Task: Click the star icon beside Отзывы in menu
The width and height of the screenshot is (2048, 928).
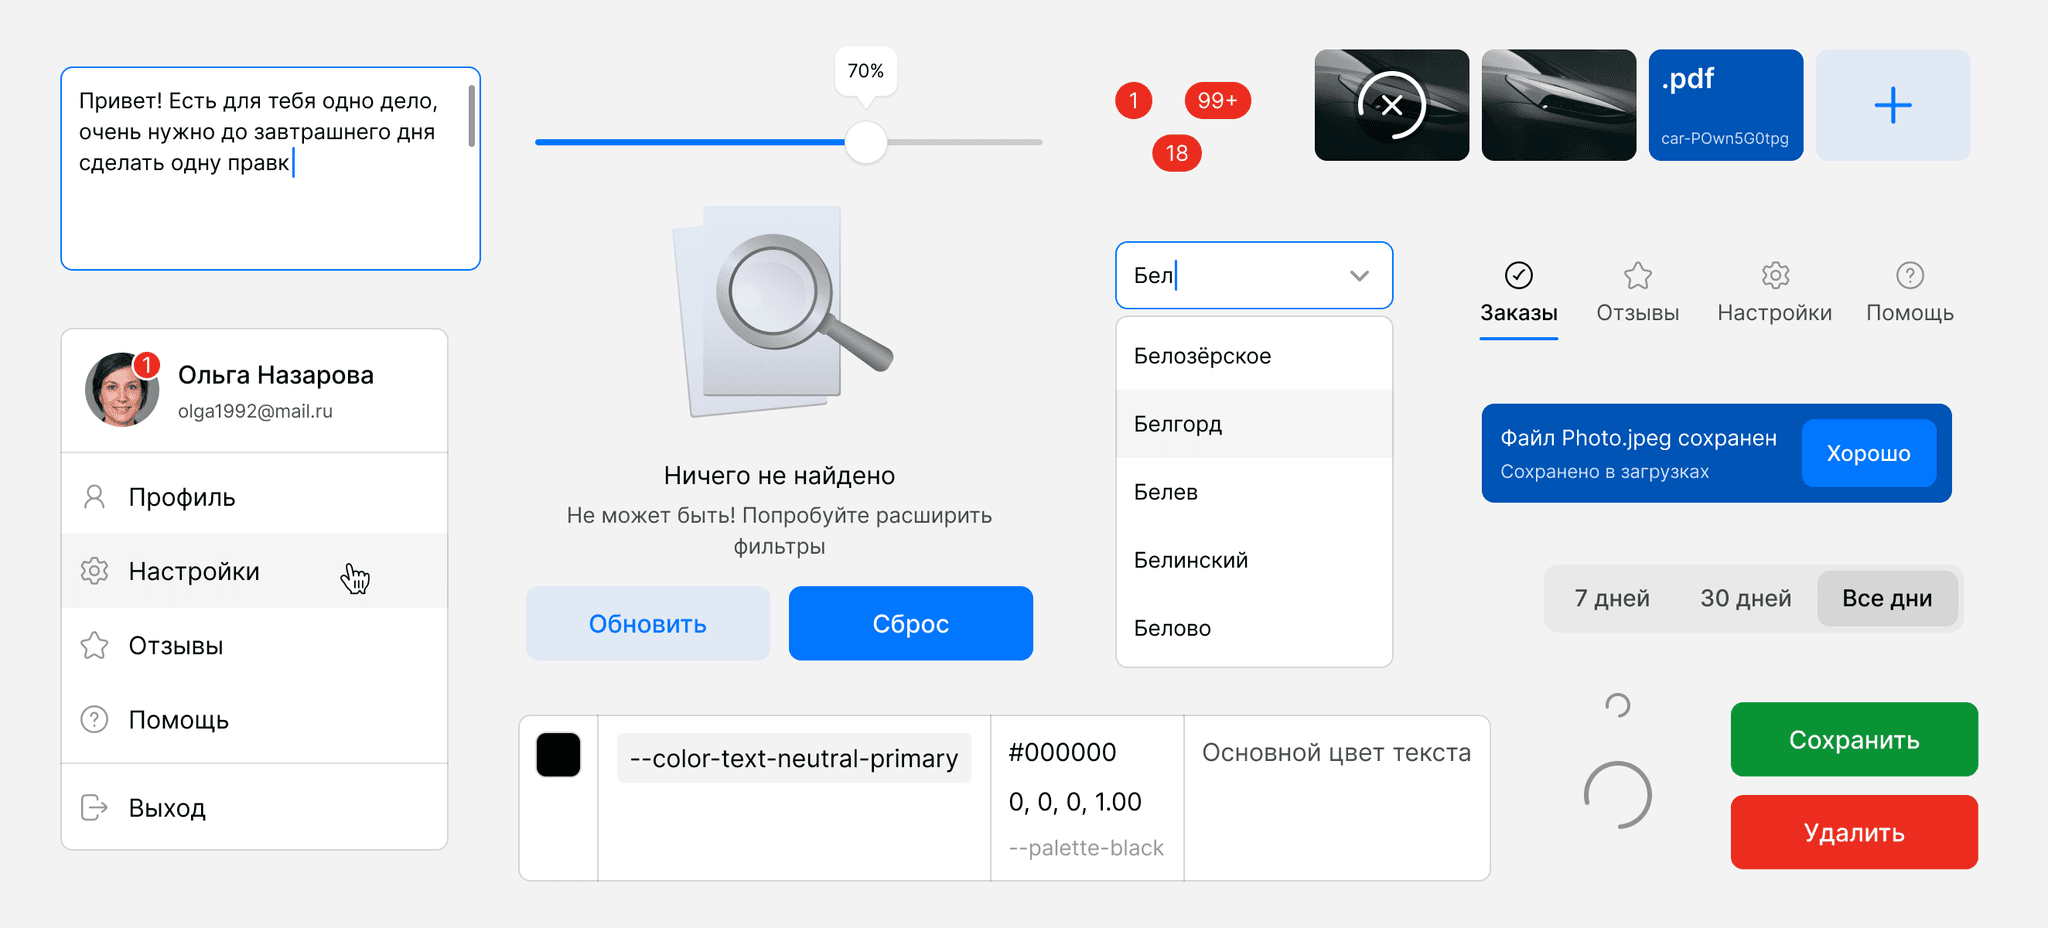Action: coord(94,646)
